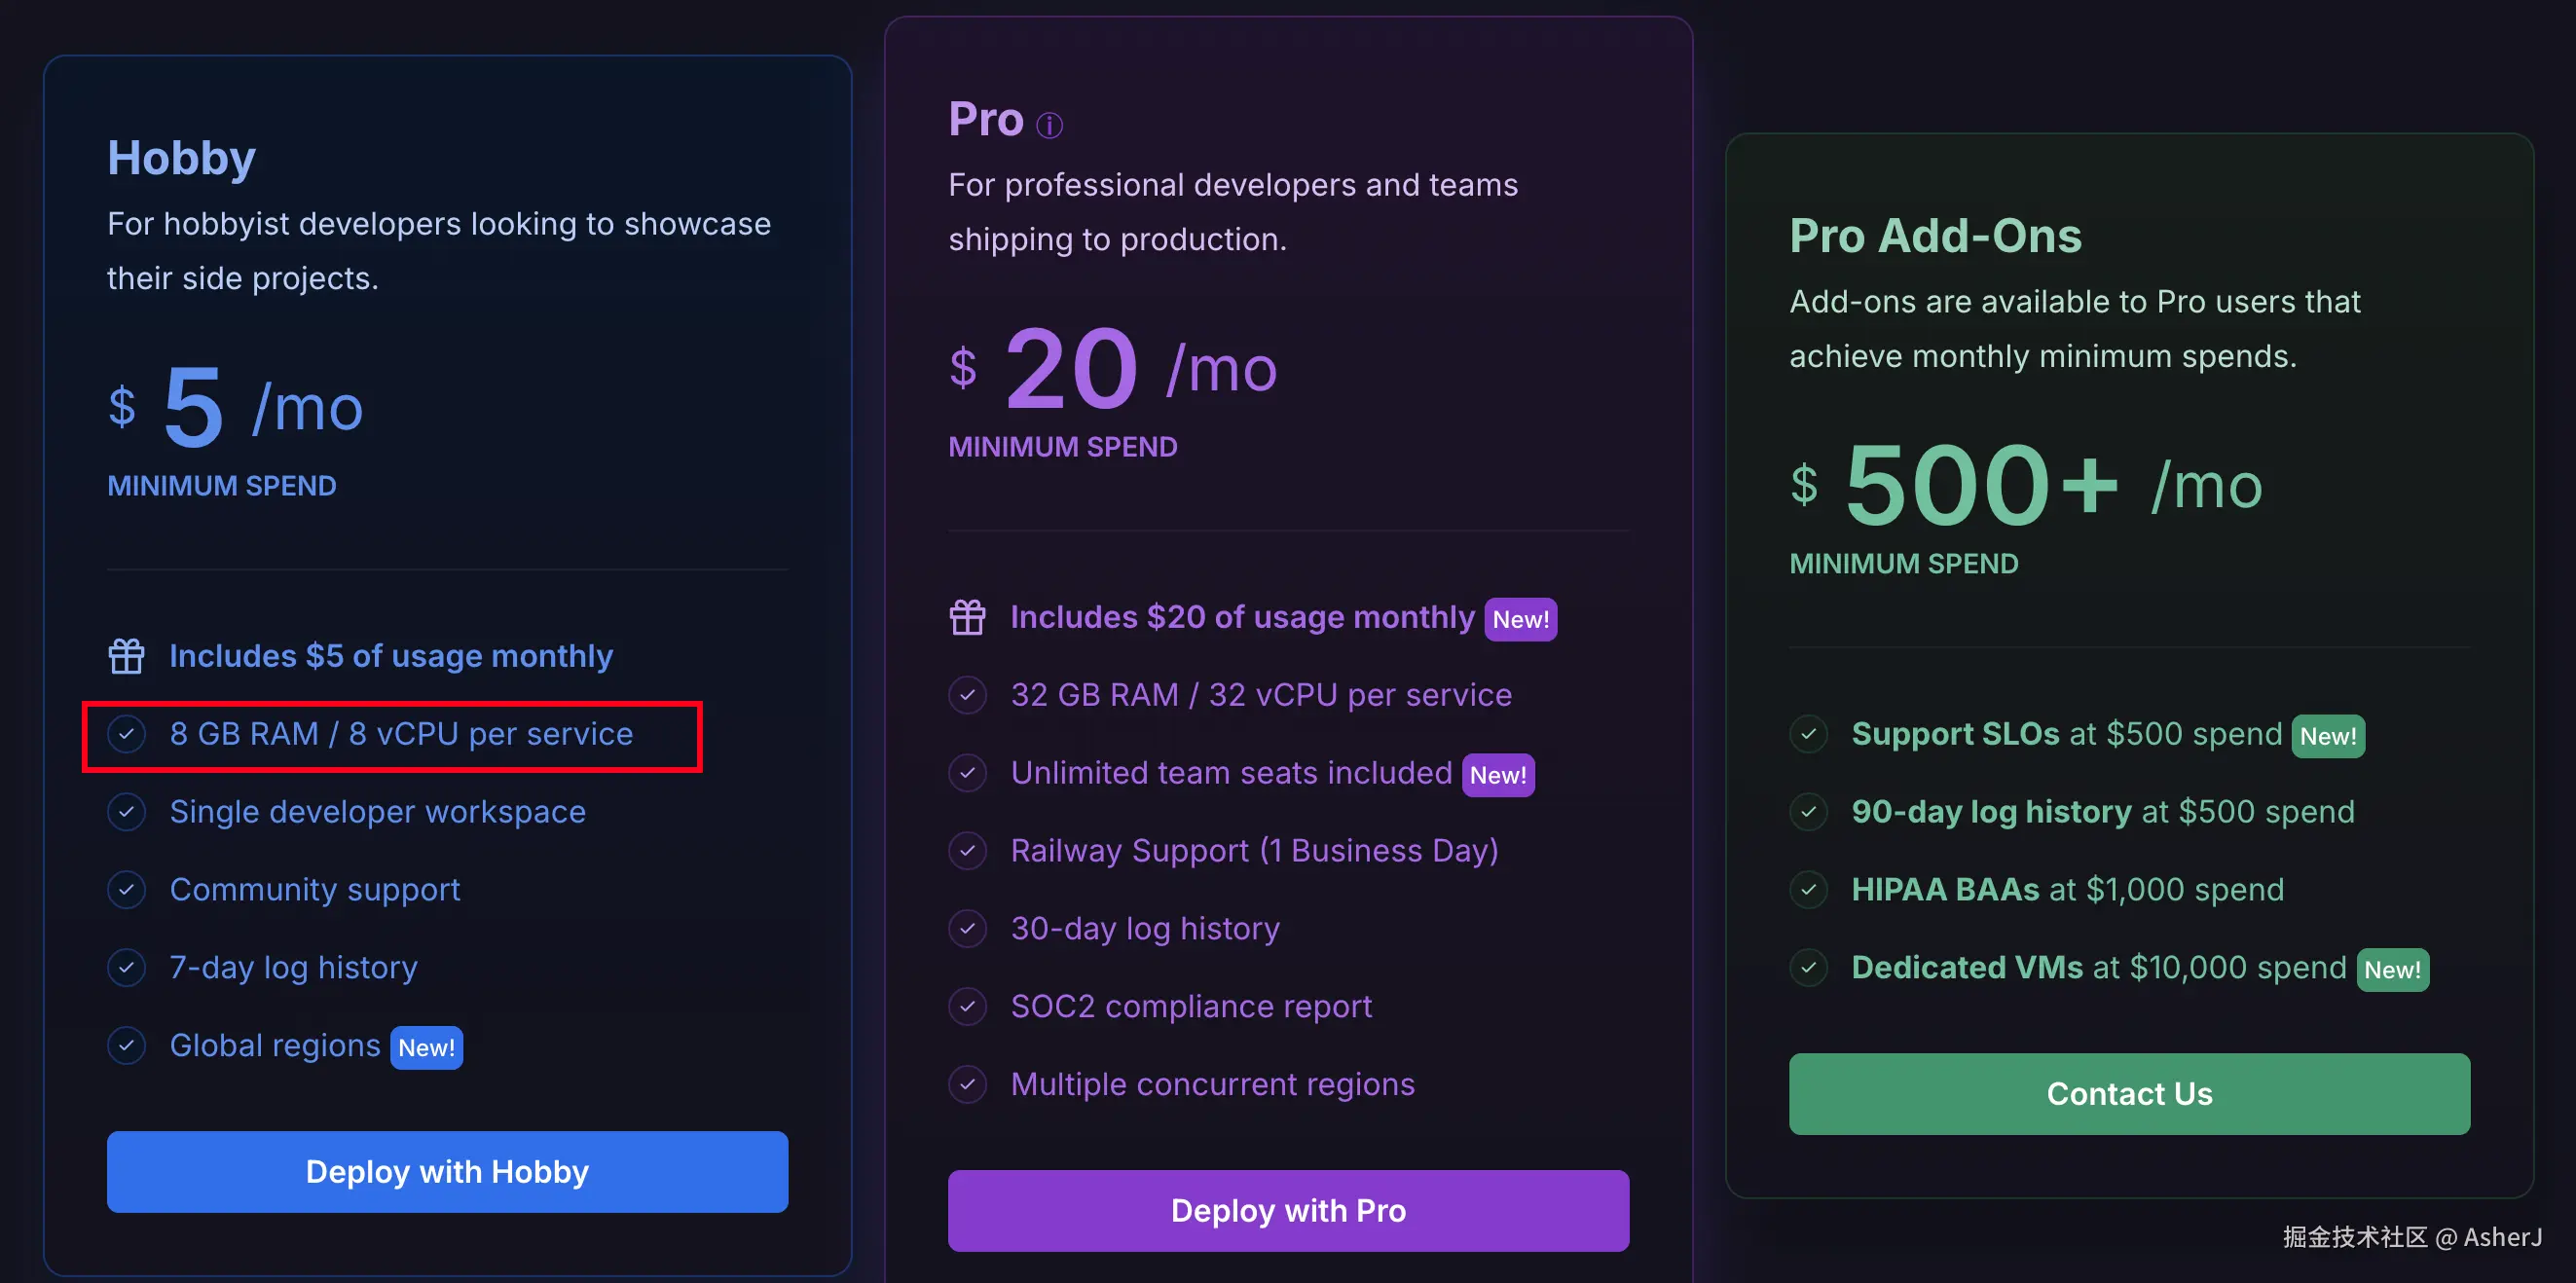The image size is (2576, 1283).
Task: Click checkmark beside Support SLOs
Action: (1808, 734)
